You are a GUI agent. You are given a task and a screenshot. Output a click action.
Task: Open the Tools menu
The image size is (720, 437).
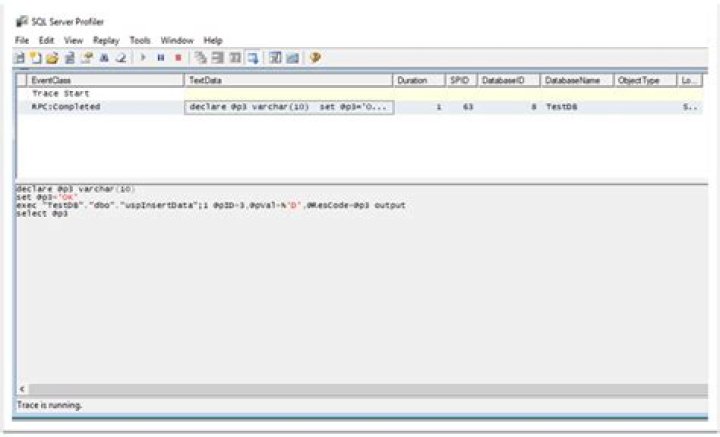(140, 40)
